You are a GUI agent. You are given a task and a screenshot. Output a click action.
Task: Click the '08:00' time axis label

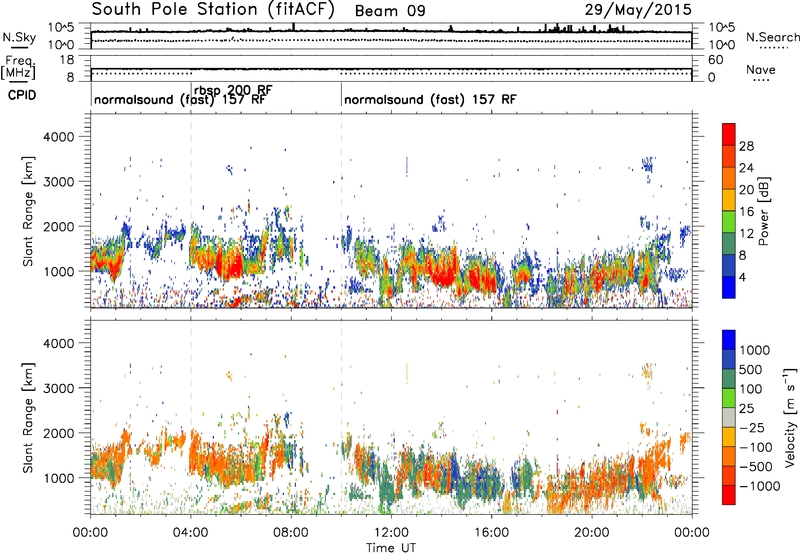pos(290,533)
